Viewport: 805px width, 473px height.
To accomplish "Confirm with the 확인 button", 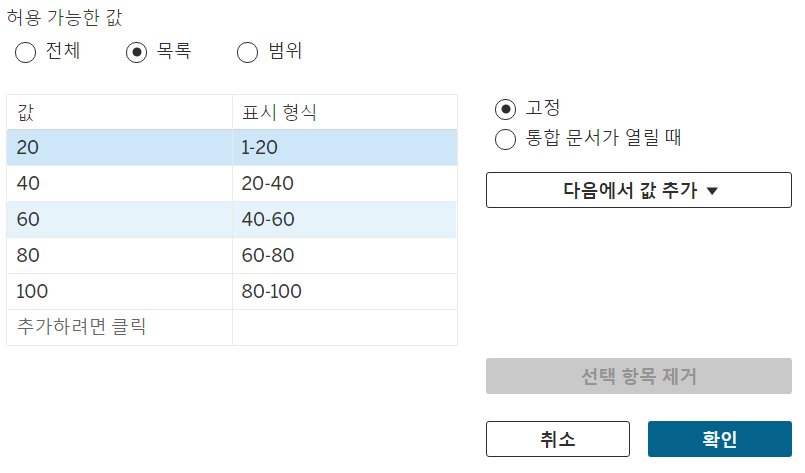I will [x=720, y=439].
